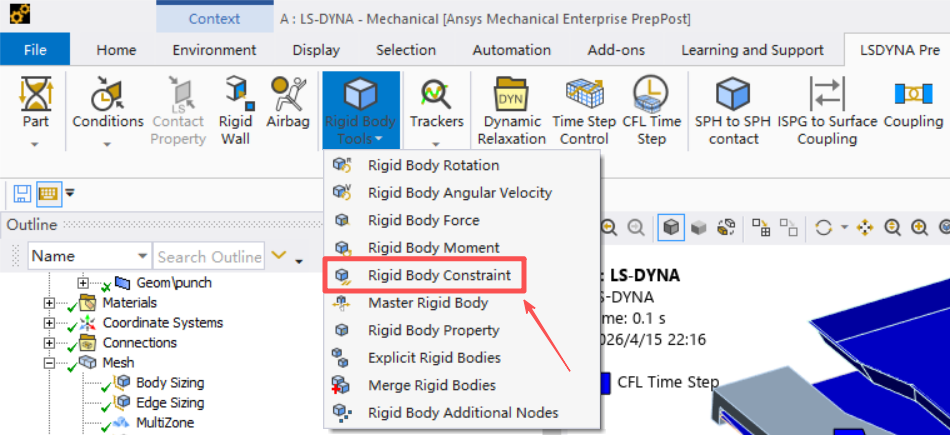Open the Learning and Support tab
The width and height of the screenshot is (950, 435).
click(752, 50)
